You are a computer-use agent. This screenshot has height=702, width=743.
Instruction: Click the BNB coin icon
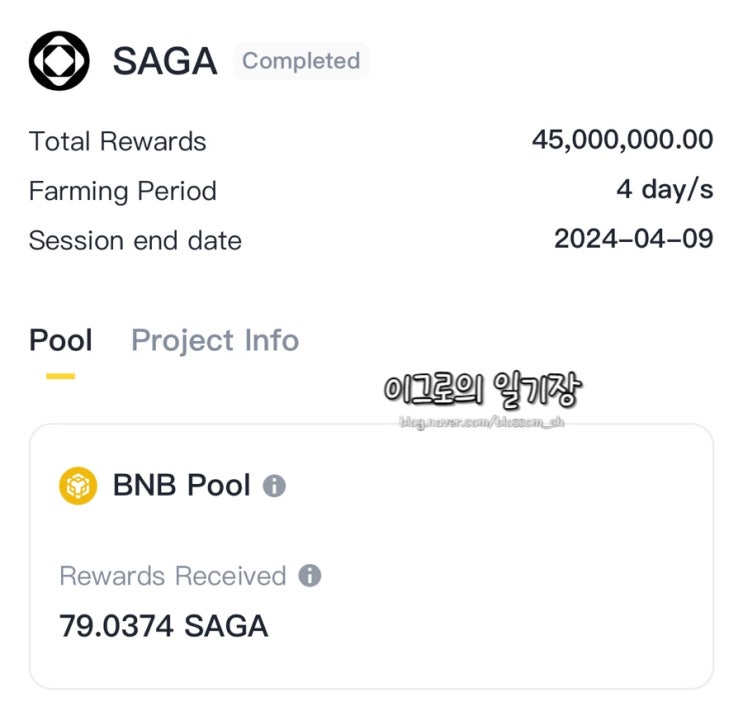point(78,486)
